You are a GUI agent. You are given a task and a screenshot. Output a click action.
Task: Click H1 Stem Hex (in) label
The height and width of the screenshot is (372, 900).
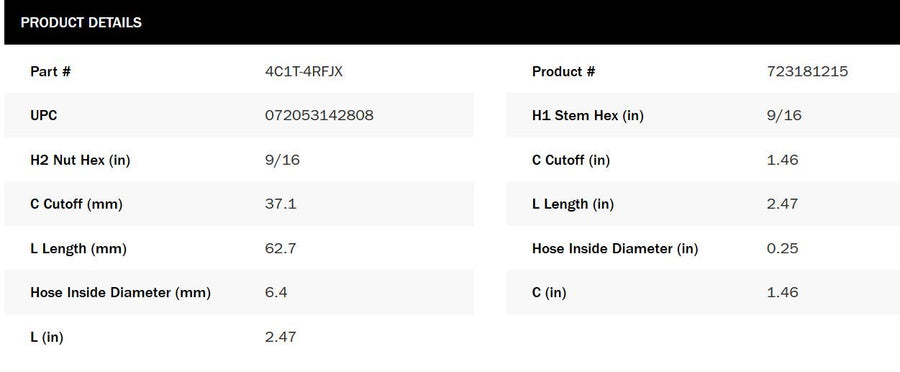point(588,115)
